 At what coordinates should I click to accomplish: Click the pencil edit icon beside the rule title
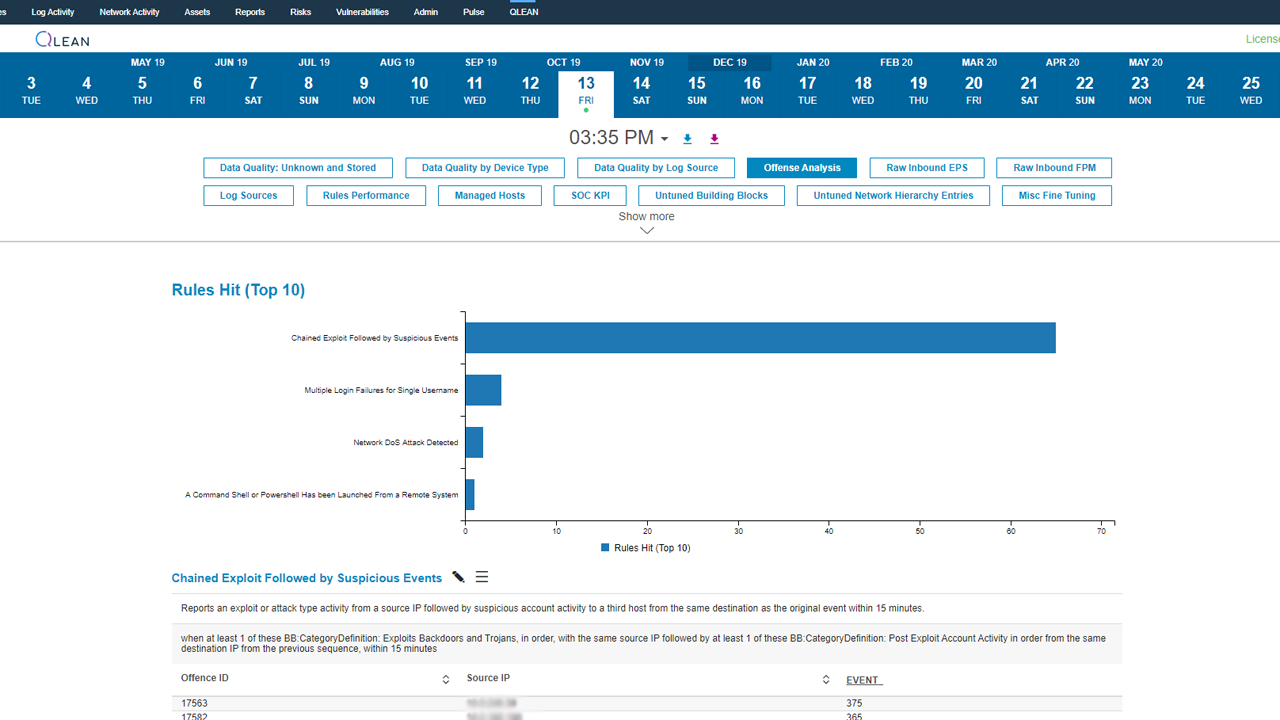coord(458,577)
